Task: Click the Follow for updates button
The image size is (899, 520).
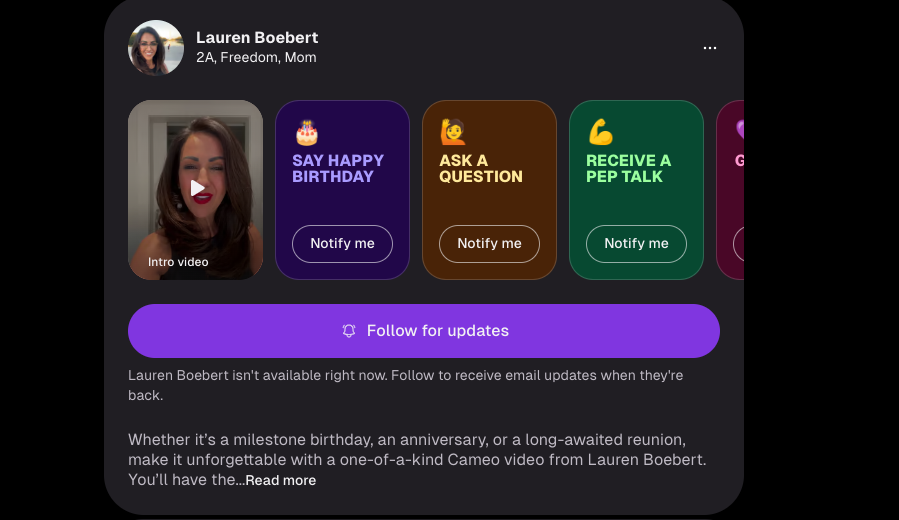Action: click(424, 331)
